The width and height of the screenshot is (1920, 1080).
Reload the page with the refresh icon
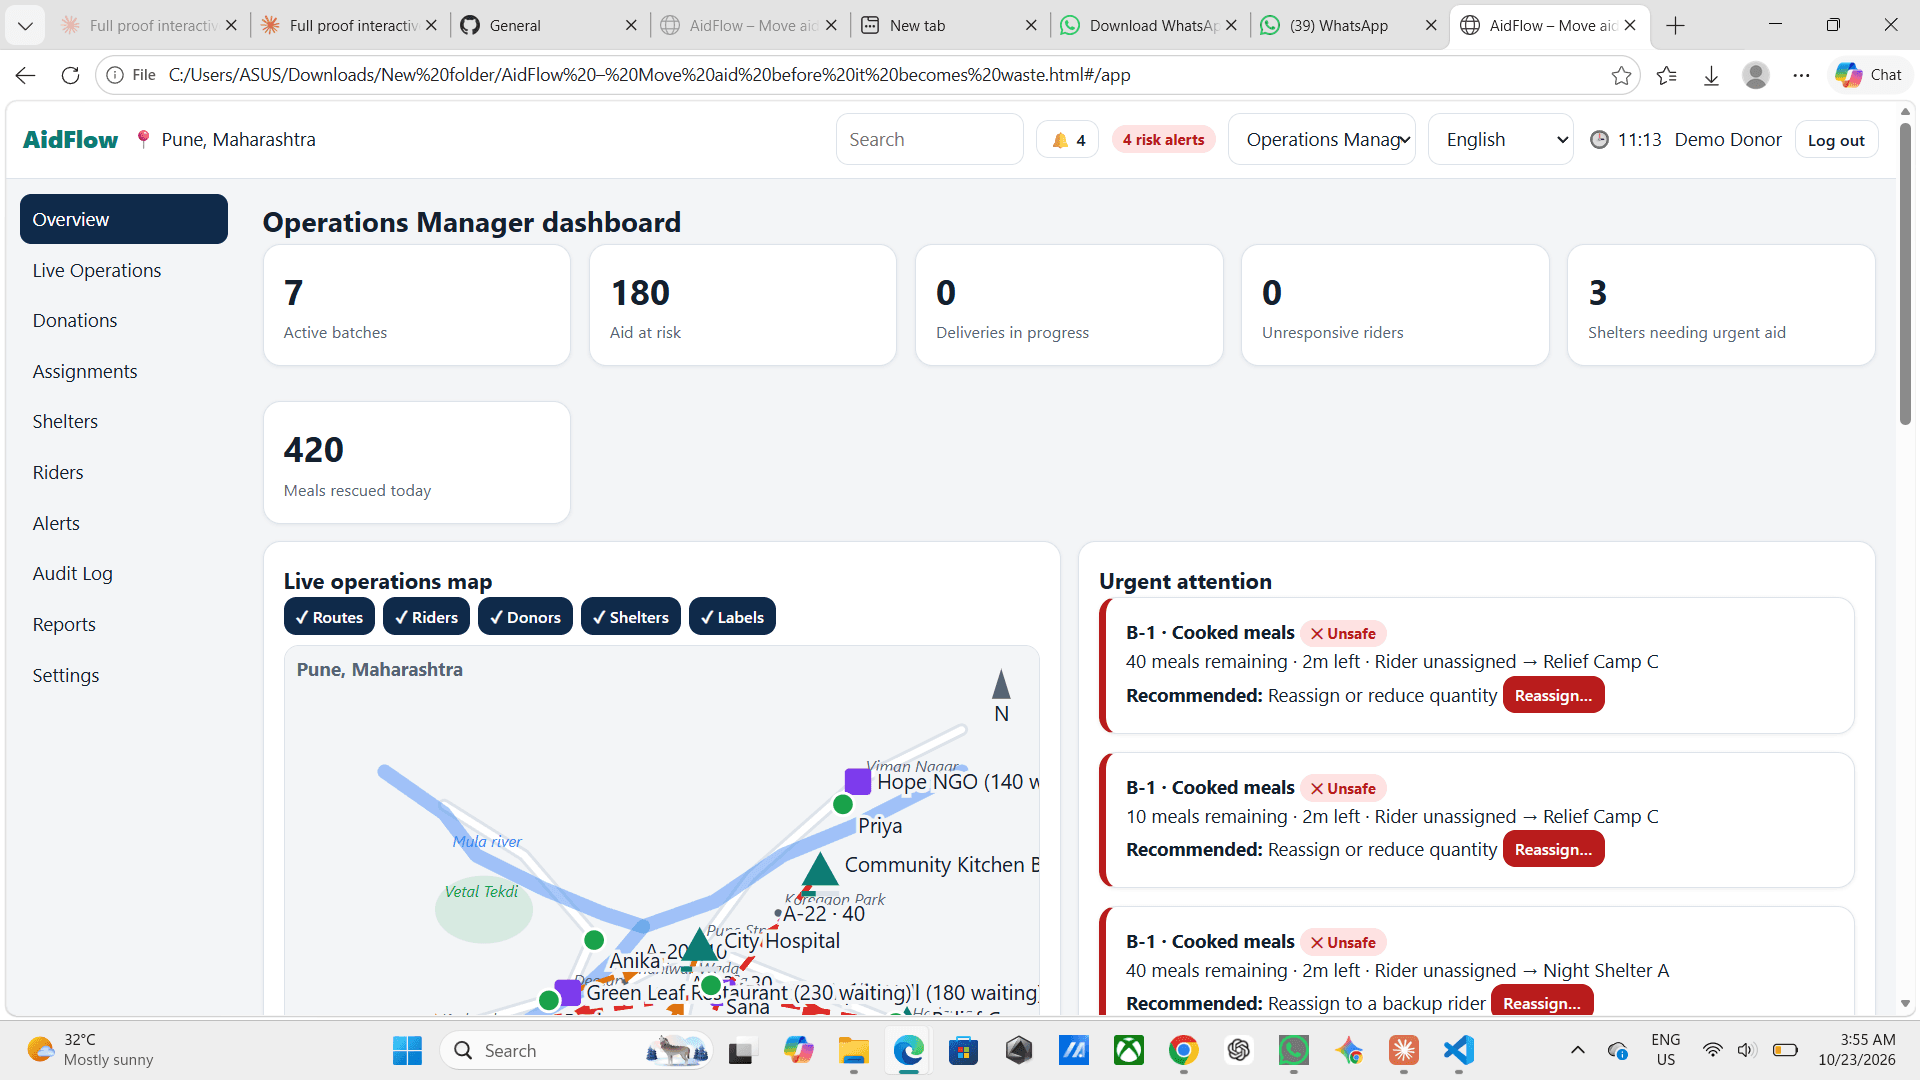(70, 75)
